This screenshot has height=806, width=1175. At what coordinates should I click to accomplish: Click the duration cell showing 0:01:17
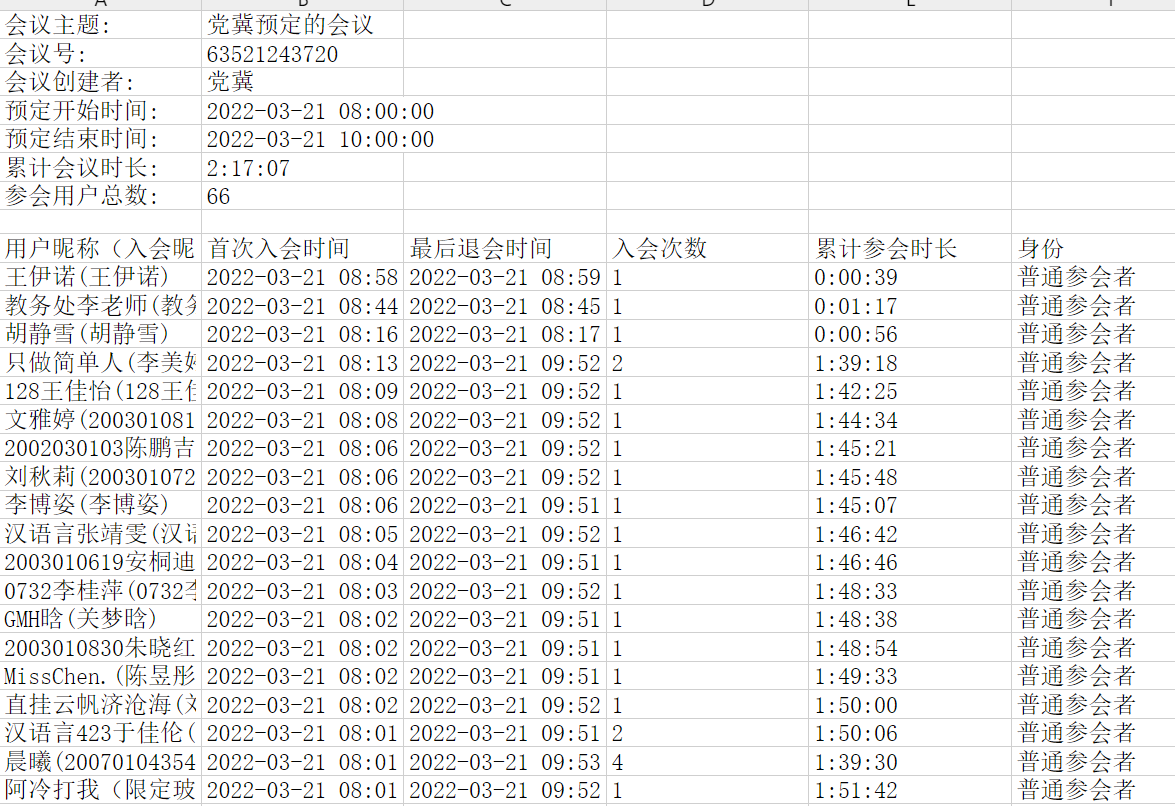click(x=909, y=306)
